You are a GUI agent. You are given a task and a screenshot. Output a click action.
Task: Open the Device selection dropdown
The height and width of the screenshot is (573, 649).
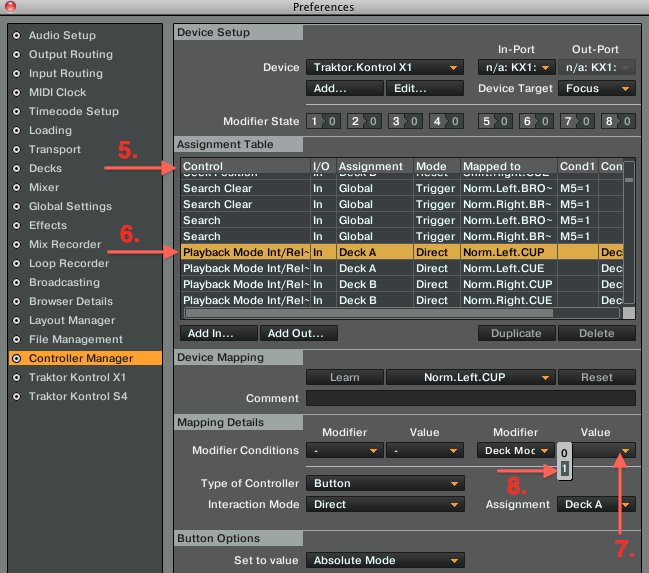pos(384,68)
